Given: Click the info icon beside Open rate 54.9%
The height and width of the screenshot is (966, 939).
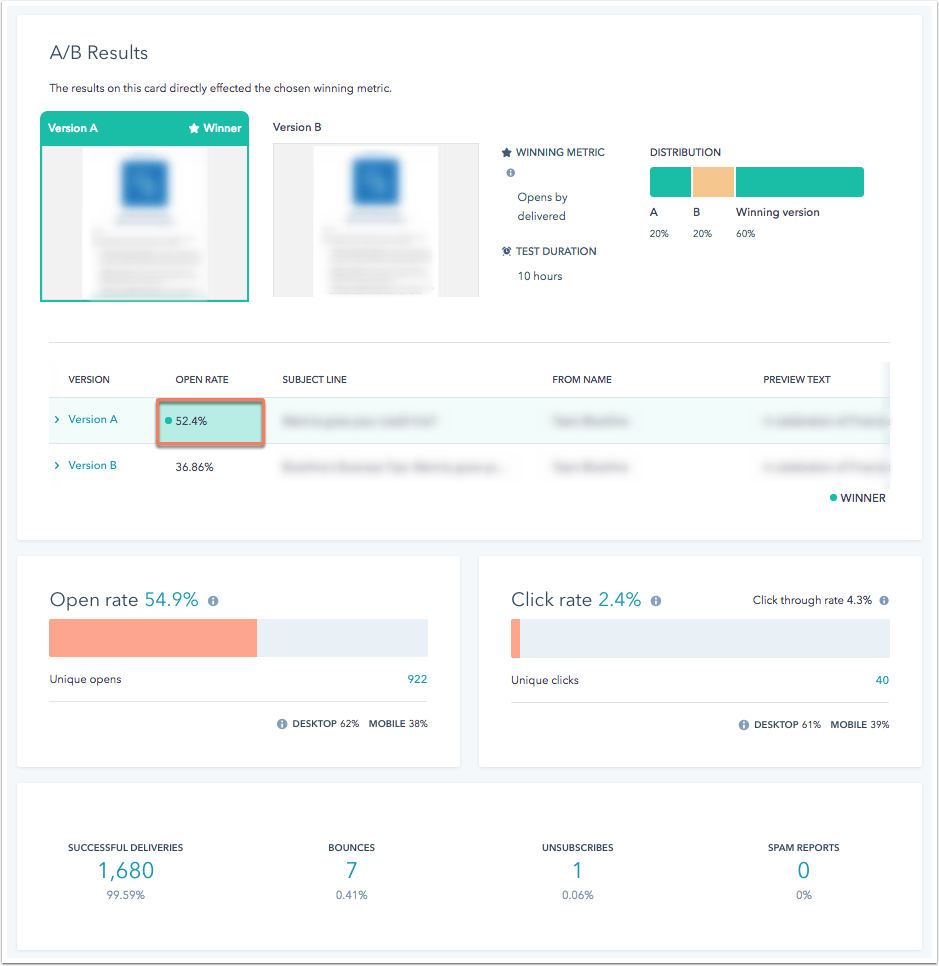Looking at the screenshot, I should (x=212, y=600).
